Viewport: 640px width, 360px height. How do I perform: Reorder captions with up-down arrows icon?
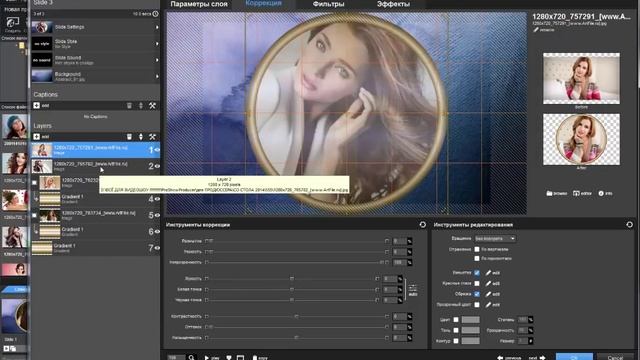click(141, 106)
